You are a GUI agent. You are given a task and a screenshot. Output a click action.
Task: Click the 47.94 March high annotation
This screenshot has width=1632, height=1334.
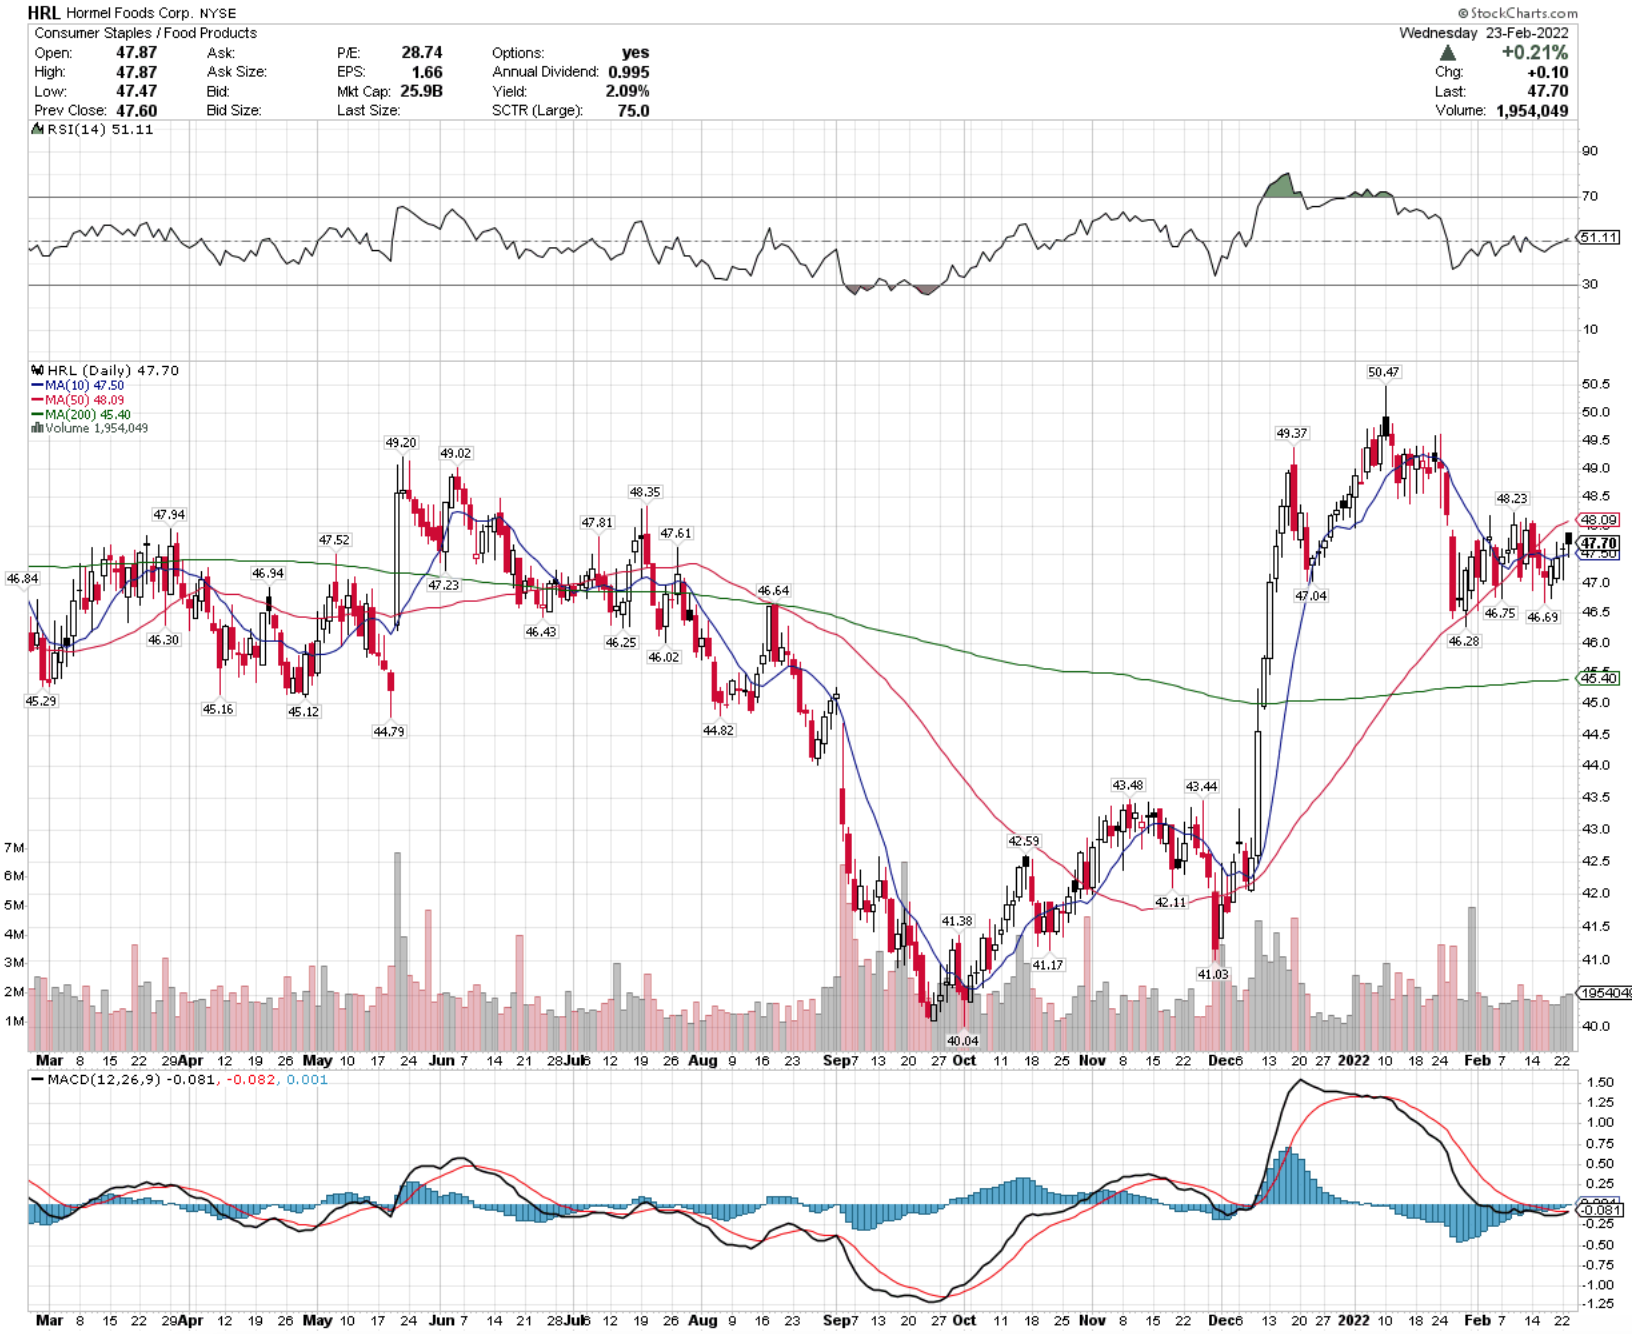pos(169,514)
